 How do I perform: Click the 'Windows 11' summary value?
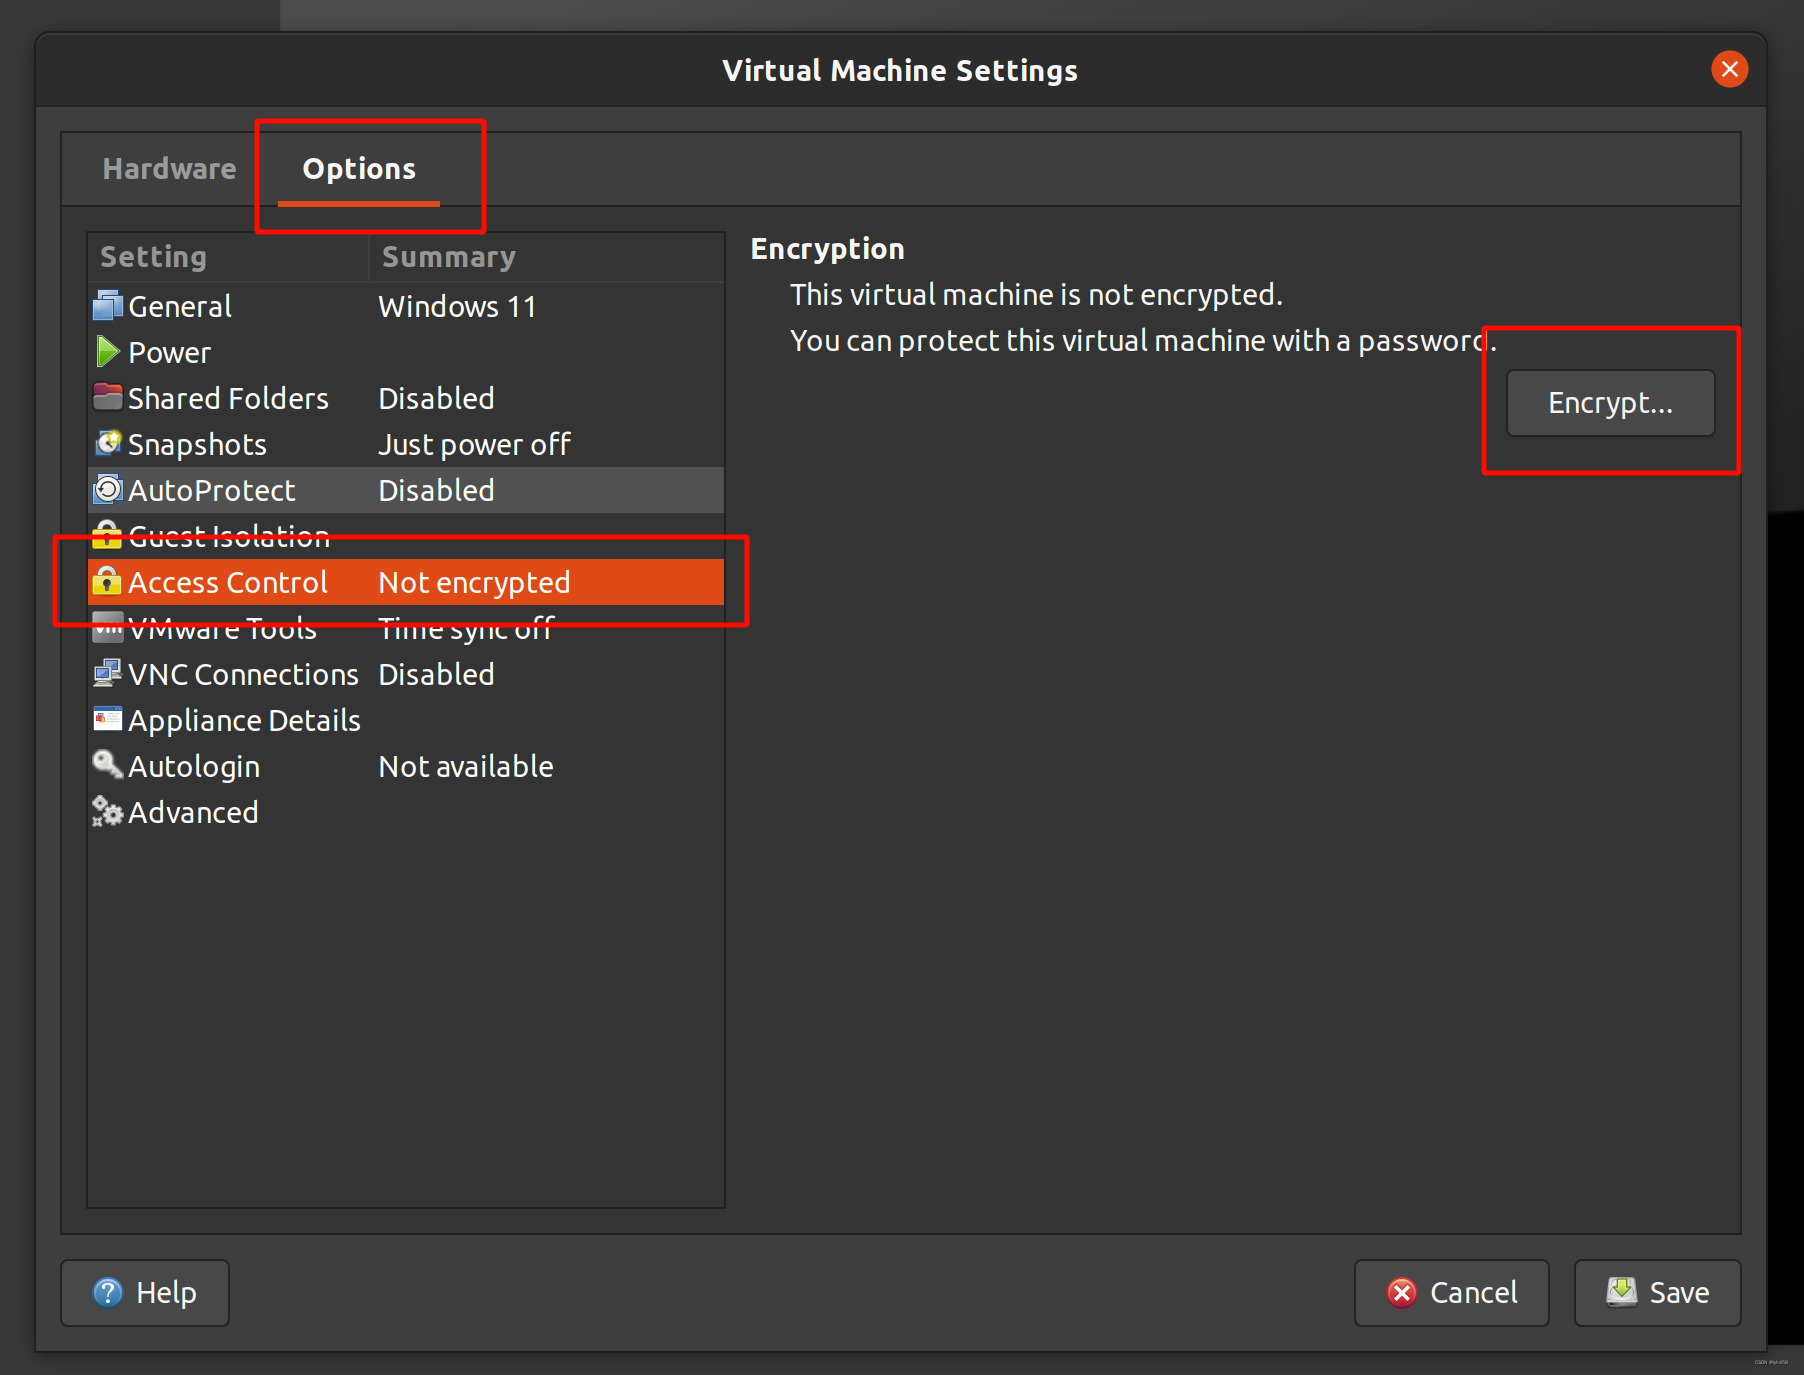pyautogui.click(x=457, y=306)
